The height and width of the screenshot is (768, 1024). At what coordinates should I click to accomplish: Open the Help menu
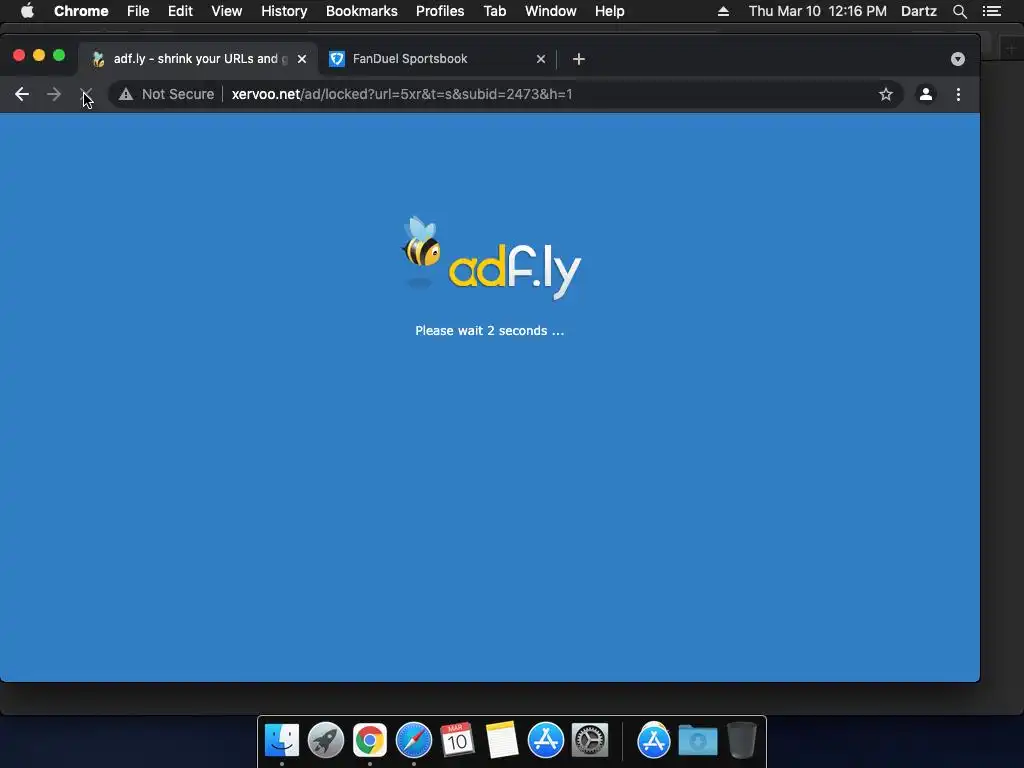609,11
